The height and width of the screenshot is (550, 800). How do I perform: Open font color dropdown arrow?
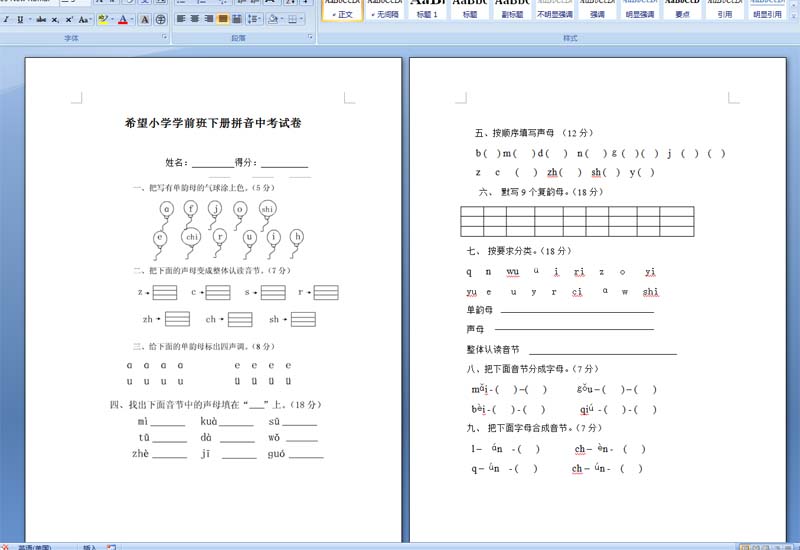click(x=132, y=19)
